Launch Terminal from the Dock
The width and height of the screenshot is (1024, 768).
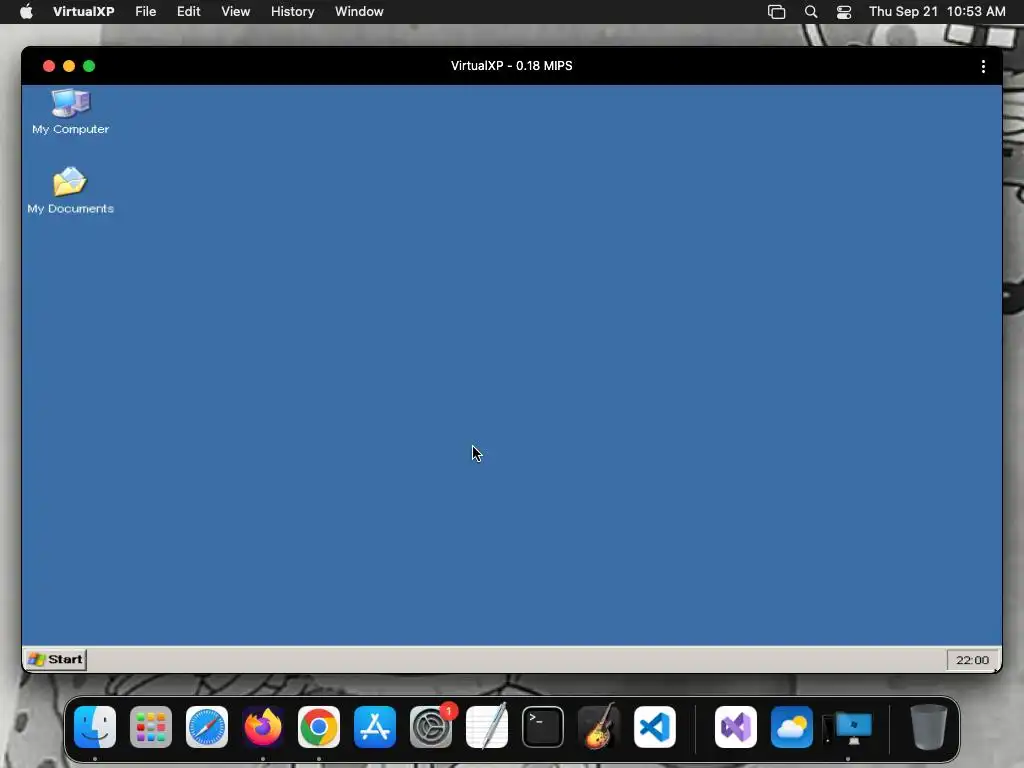click(543, 727)
